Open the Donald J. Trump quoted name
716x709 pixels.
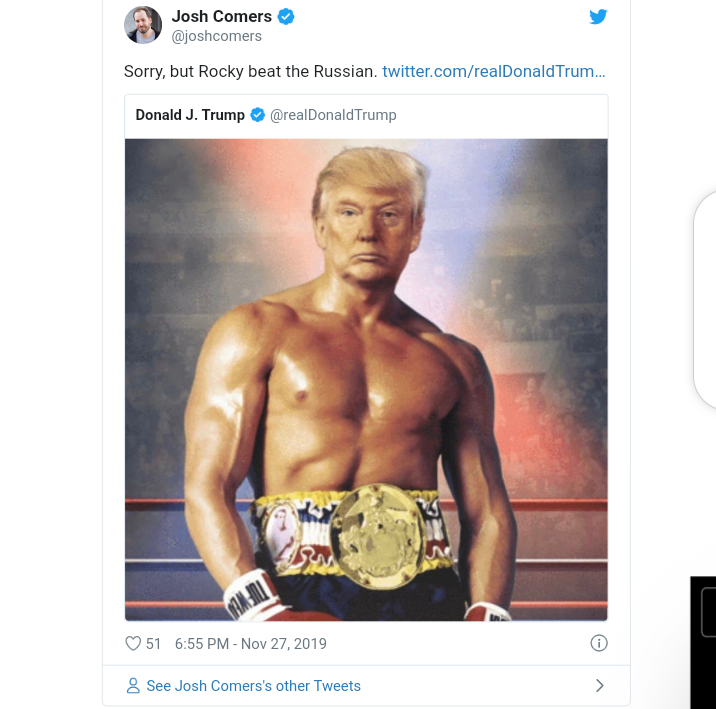(x=190, y=115)
